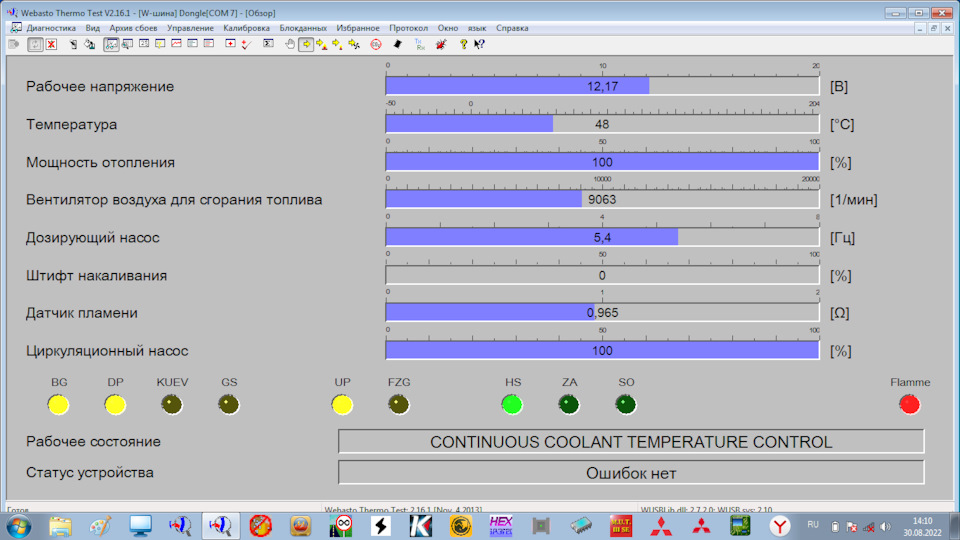Click the red first-aid cross window icon
The image size is (960, 540).
tap(230, 44)
